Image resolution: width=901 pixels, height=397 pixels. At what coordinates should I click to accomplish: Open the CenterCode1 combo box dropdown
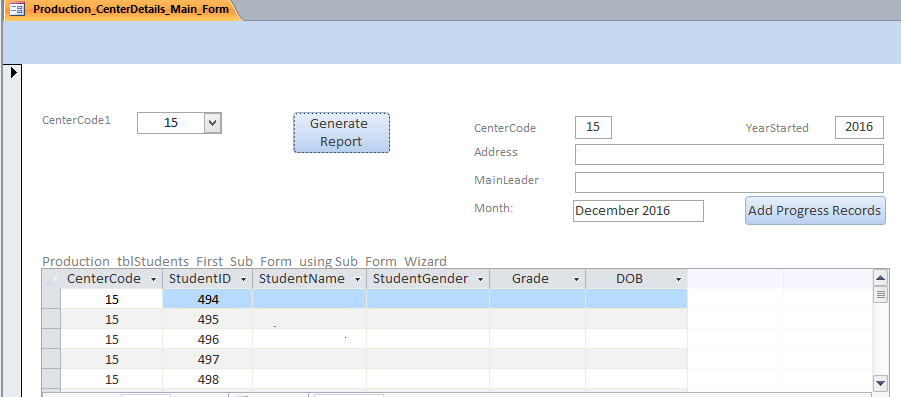coord(213,122)
